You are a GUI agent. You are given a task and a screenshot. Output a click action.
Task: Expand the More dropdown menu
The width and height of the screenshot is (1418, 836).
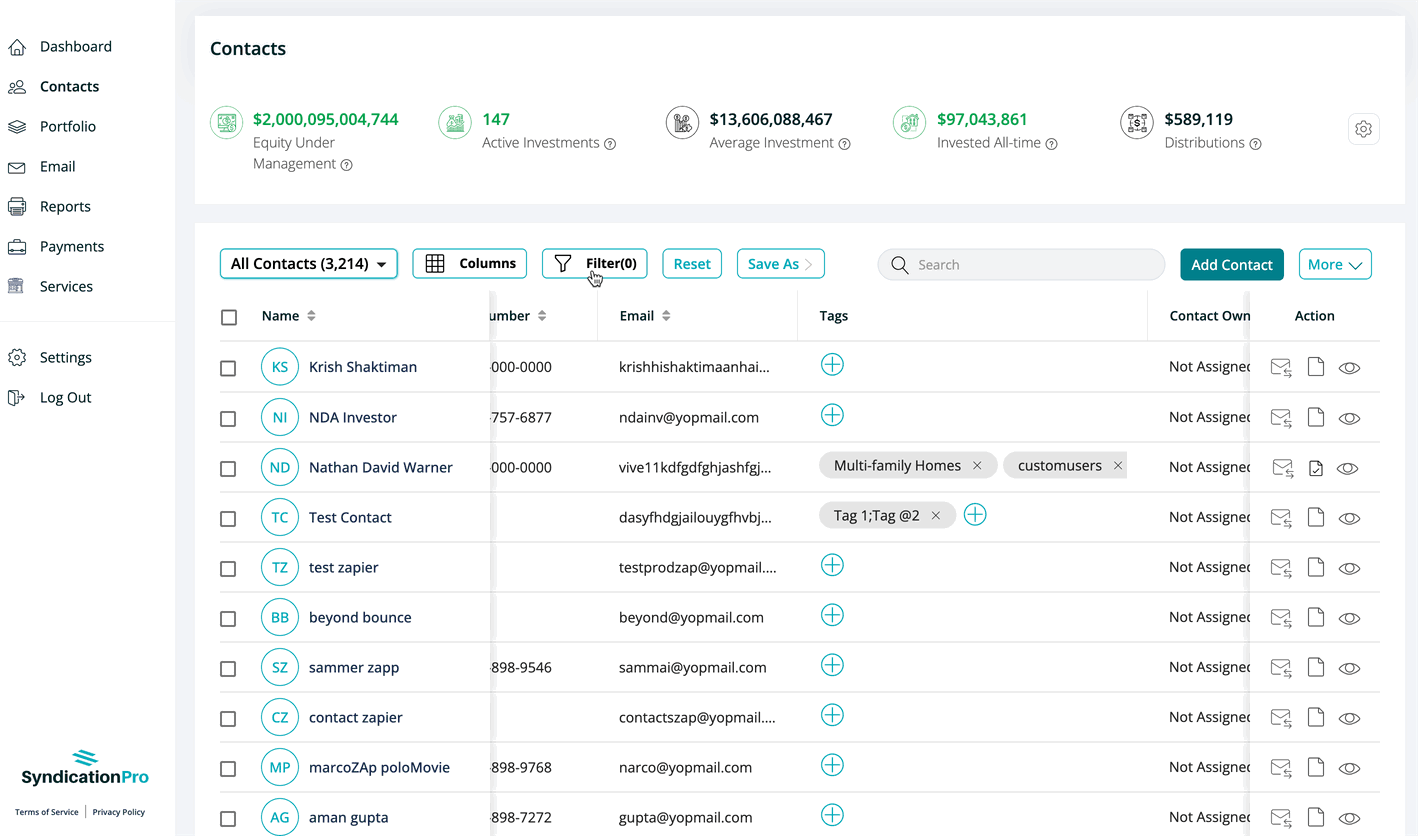1335,264
